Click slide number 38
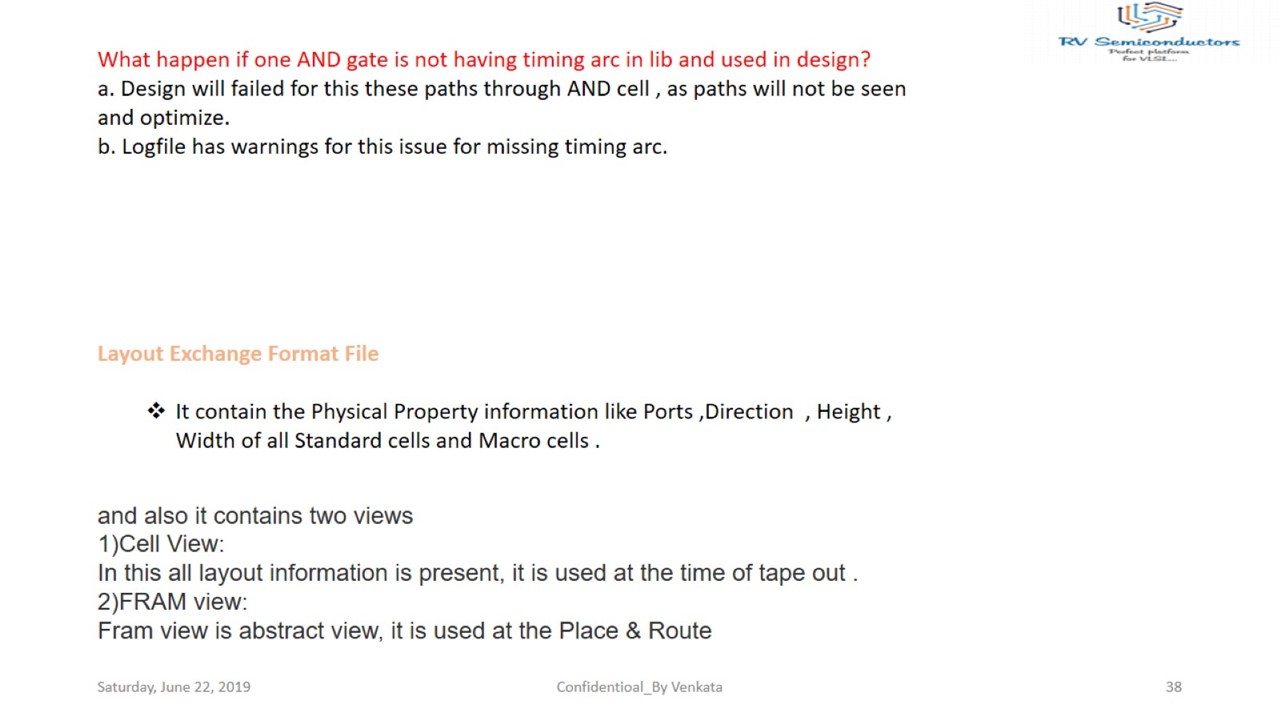1280x720 pixels. click(1173, 687)
